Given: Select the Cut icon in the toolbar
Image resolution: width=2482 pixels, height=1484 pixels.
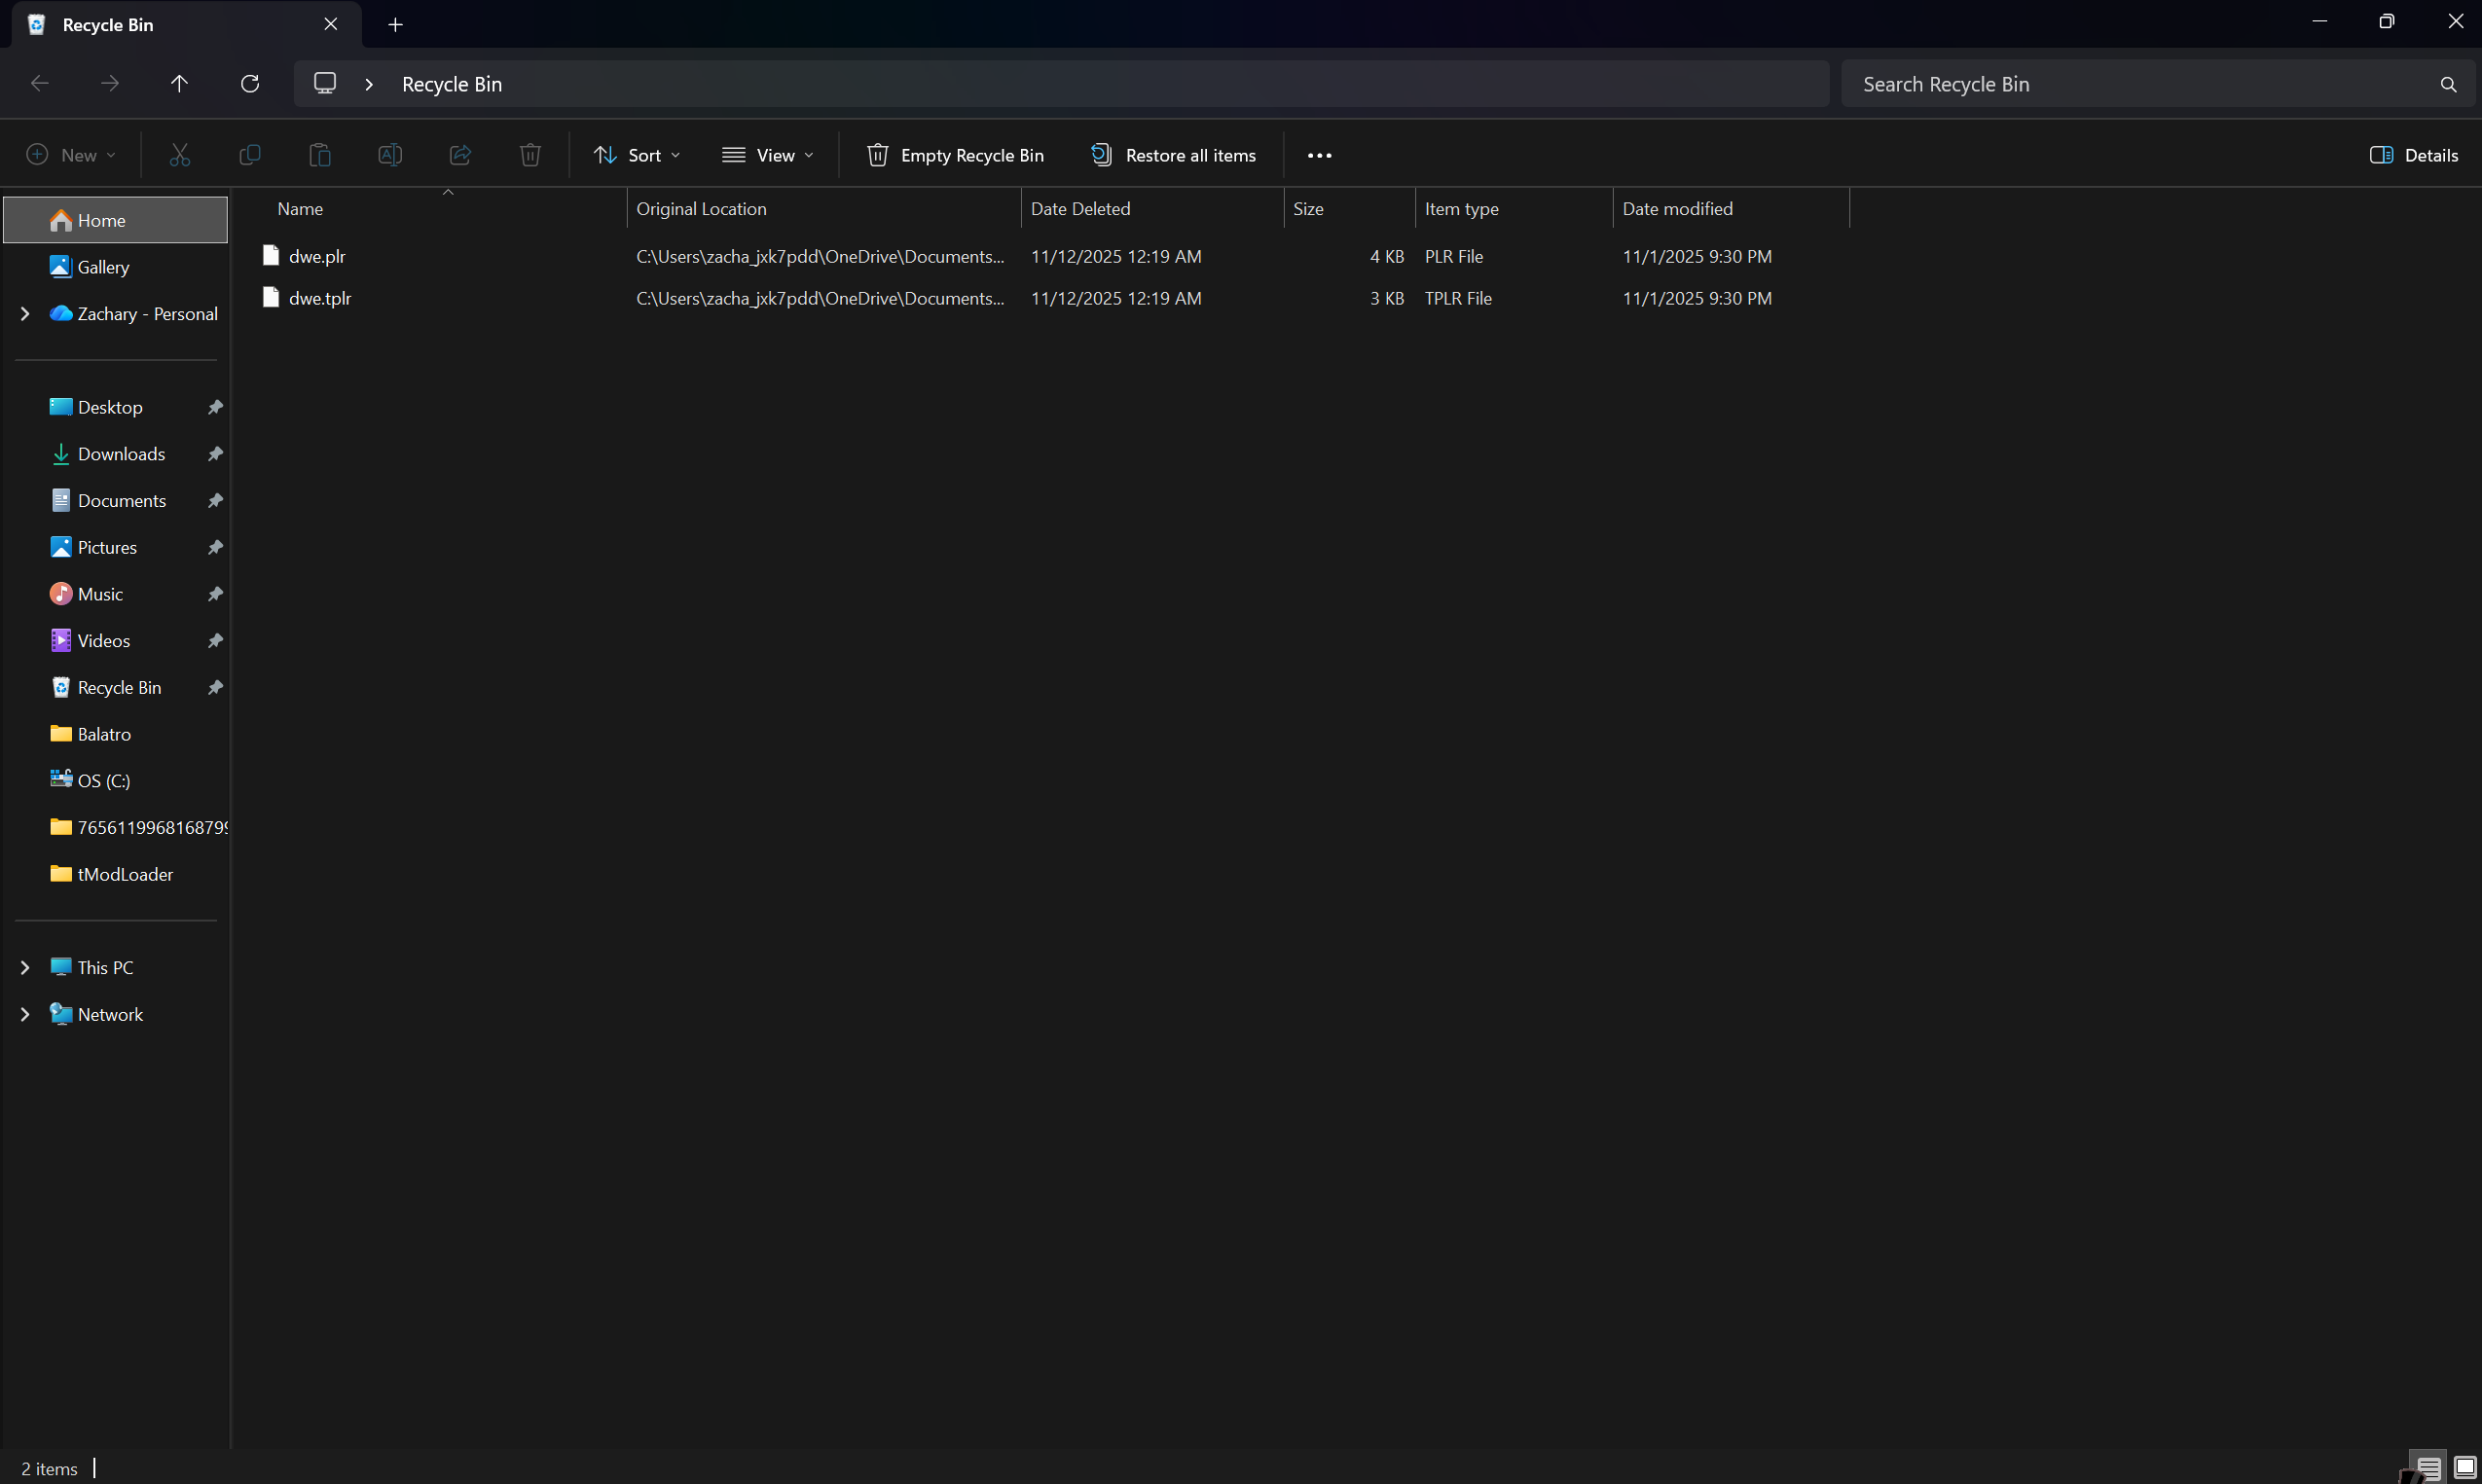Looking at the screenshot, I should (x=180, y=154).
